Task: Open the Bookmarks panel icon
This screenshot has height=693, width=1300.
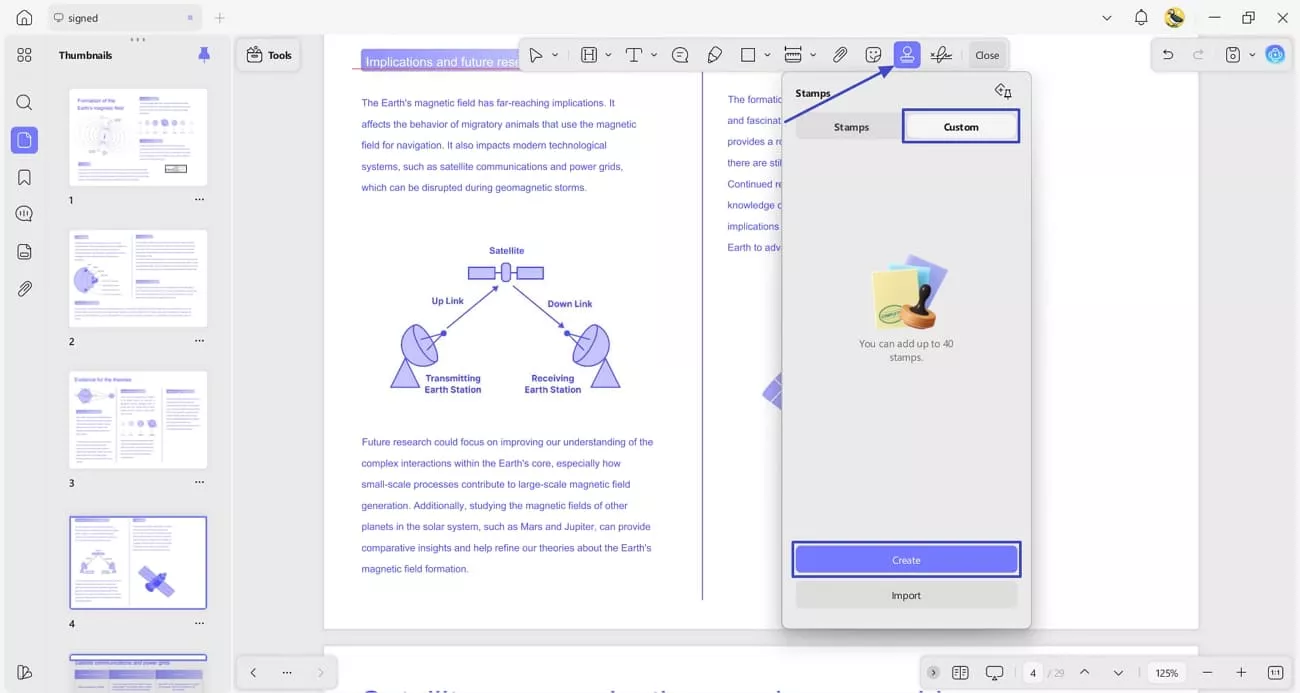Action: point(24,177)
